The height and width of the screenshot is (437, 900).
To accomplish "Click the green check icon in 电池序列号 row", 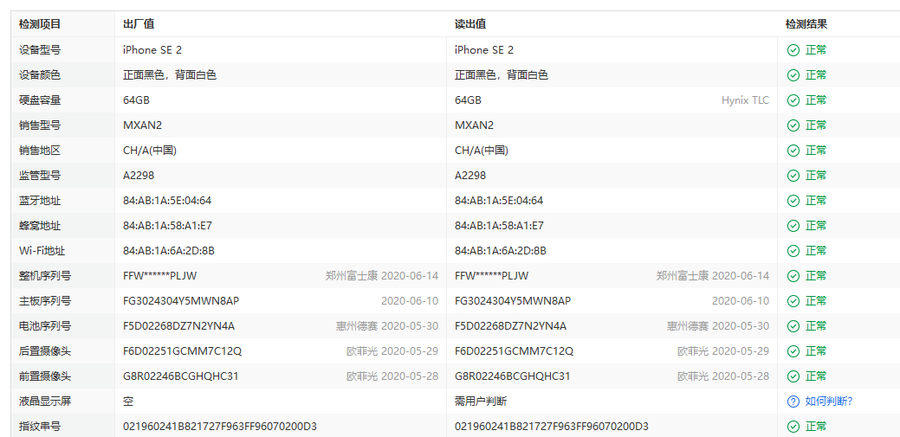I will [793, 326].
